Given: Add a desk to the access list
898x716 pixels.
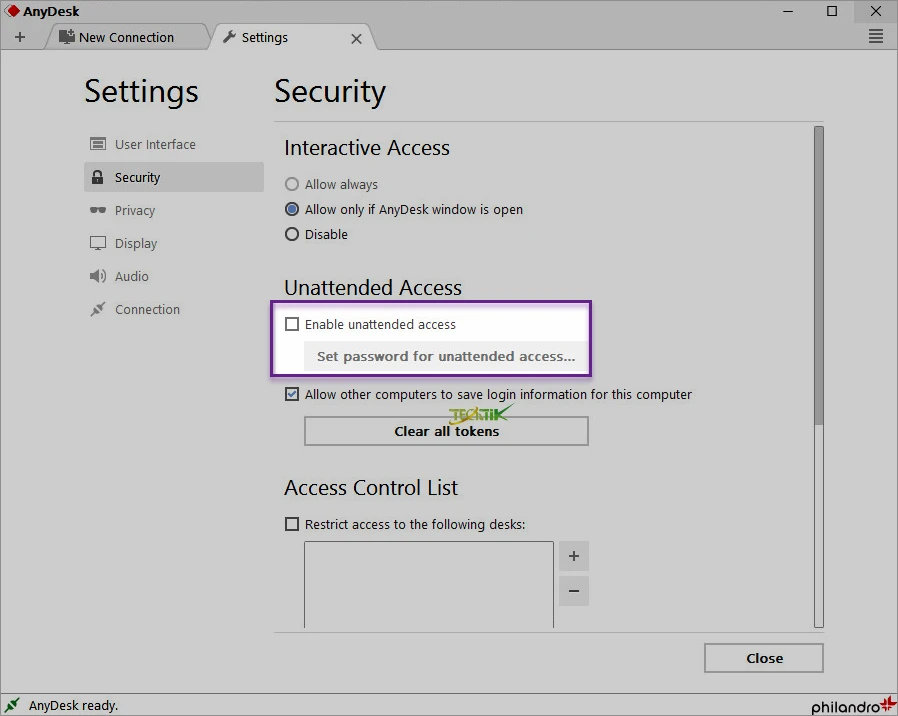Looking at the screenshot, I should (574, 556).
